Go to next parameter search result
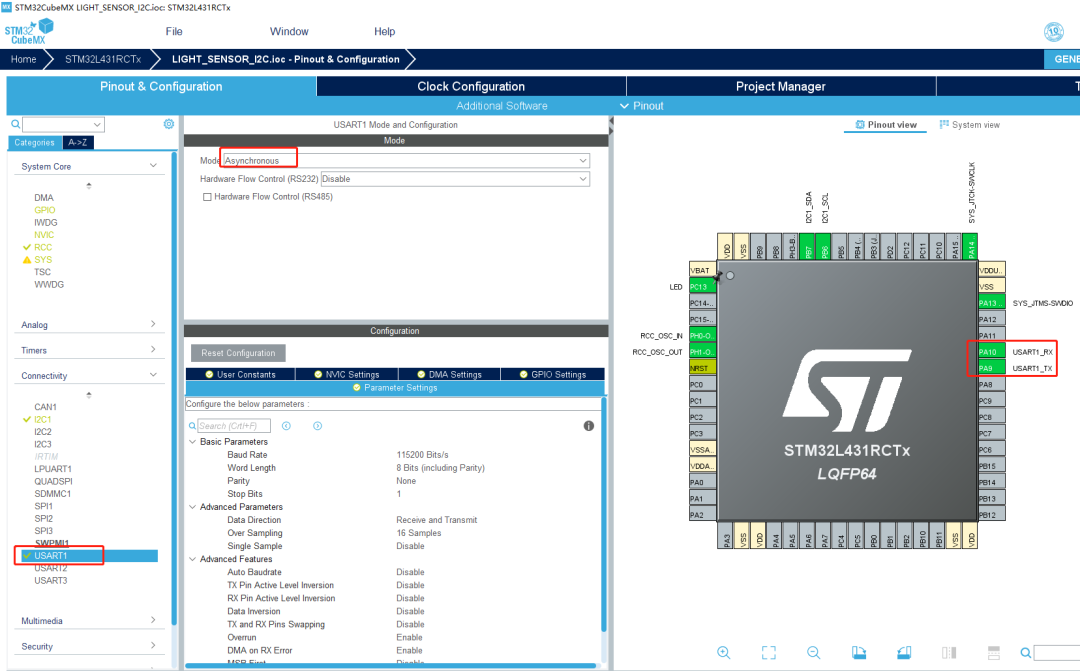 pyautogui.click(x=317, y=426)
